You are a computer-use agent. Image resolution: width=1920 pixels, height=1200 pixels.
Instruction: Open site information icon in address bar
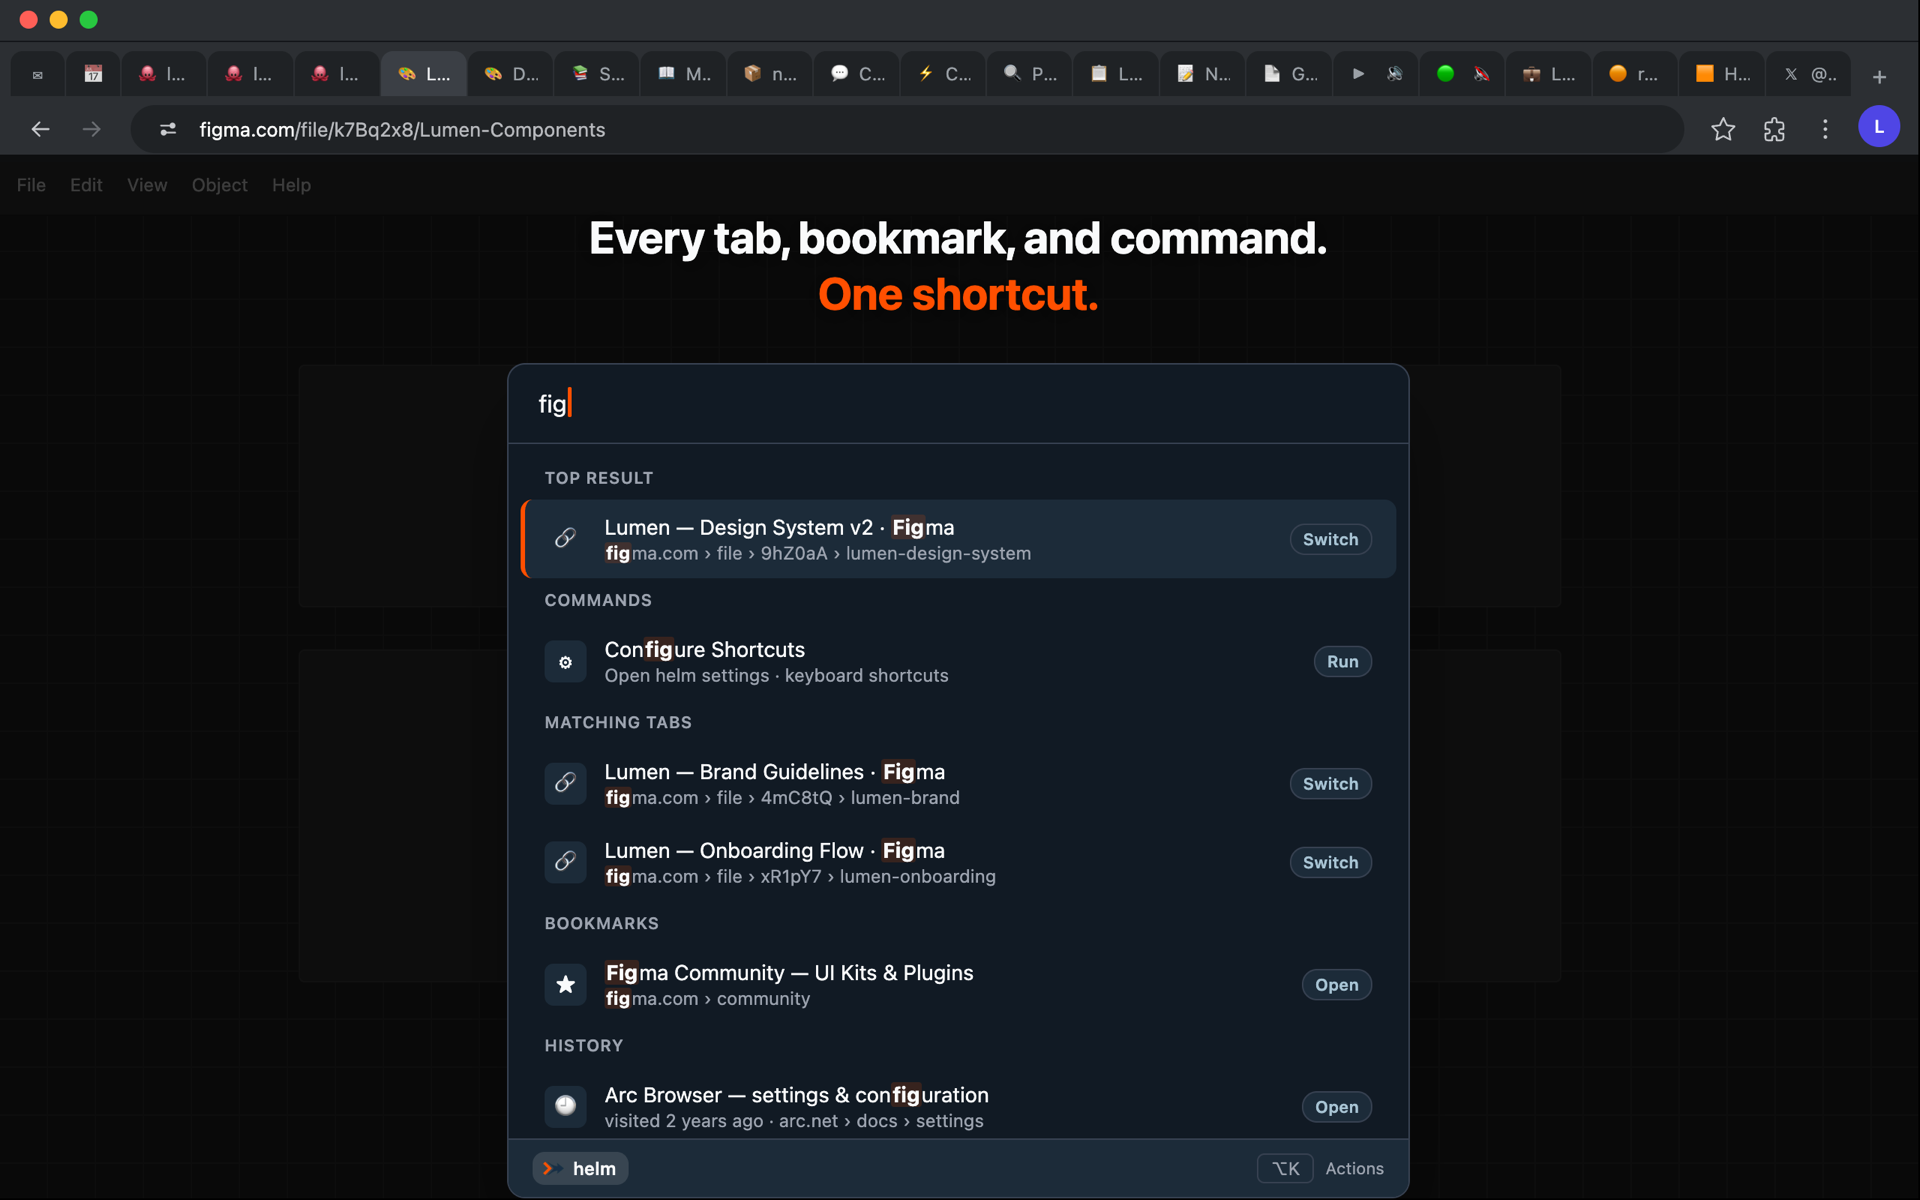[168, 129]
